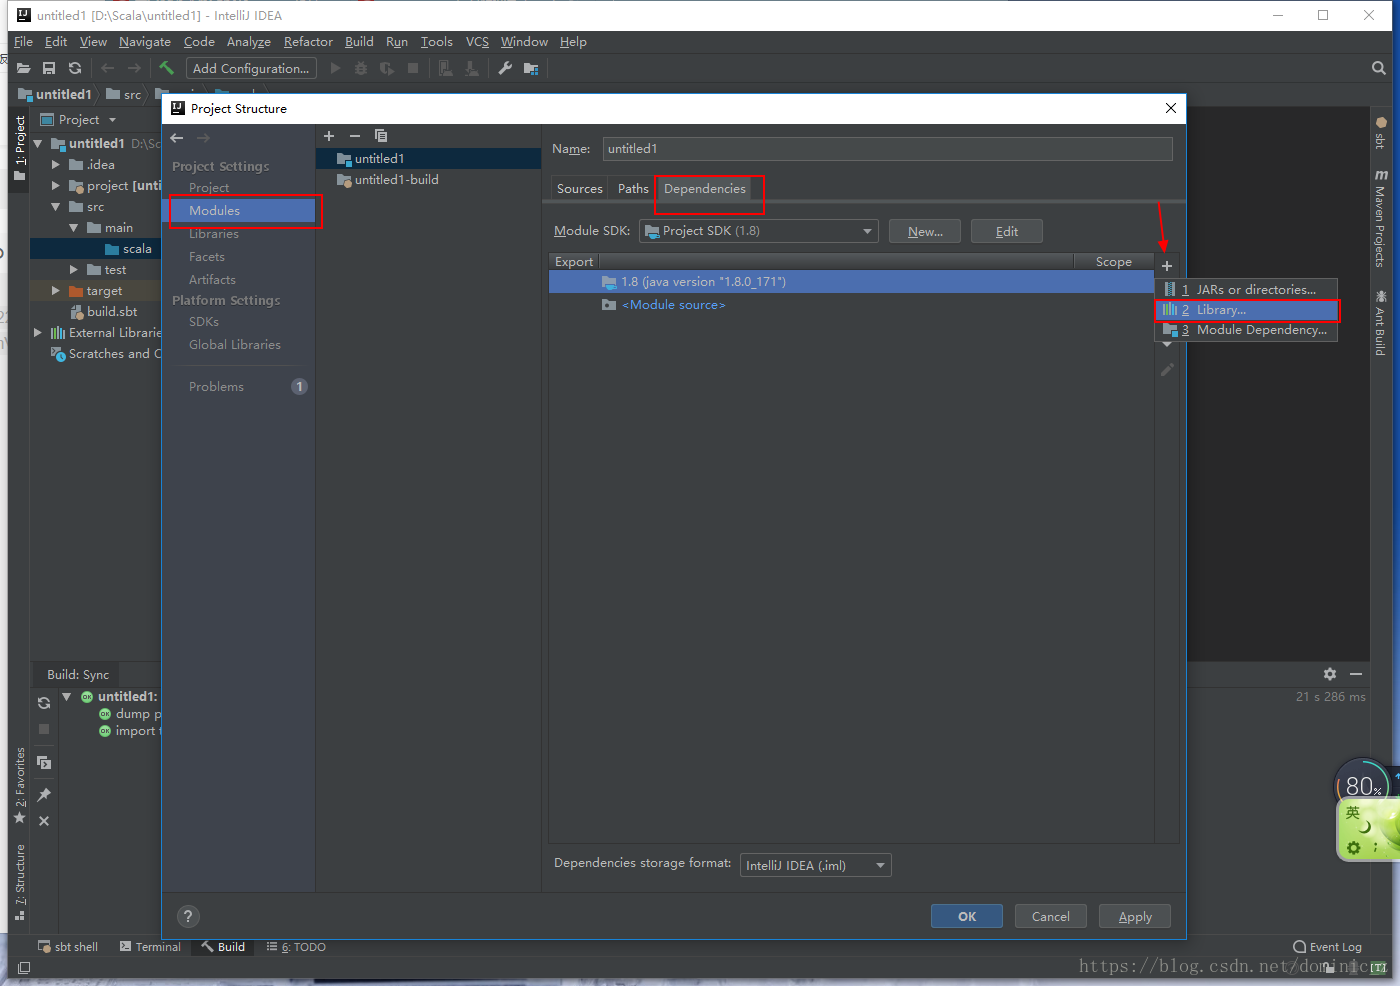
Task: Click Edit SDK button
Action: 1007,231
